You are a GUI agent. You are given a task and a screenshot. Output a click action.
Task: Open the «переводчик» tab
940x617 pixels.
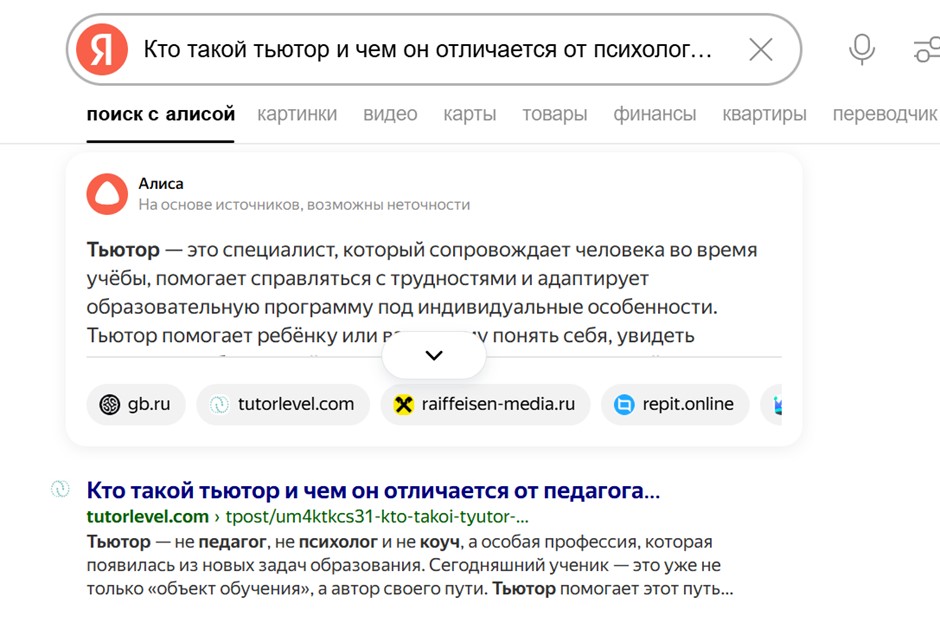pos(885,113)
